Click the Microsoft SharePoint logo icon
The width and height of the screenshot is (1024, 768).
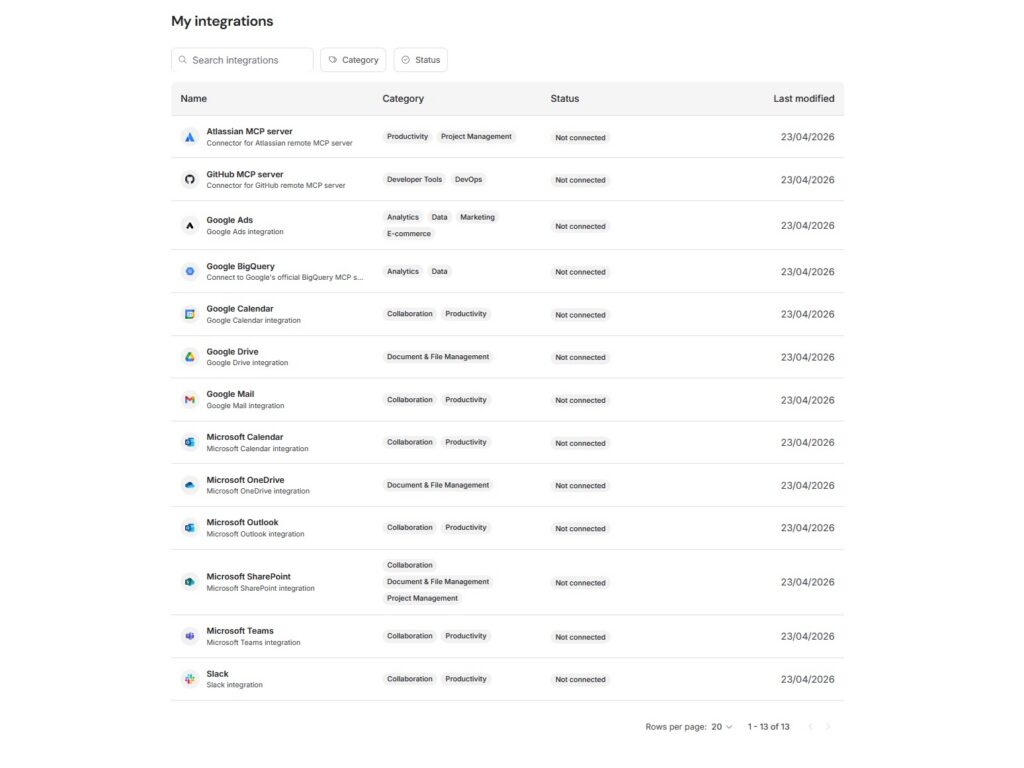pos(189,582)
